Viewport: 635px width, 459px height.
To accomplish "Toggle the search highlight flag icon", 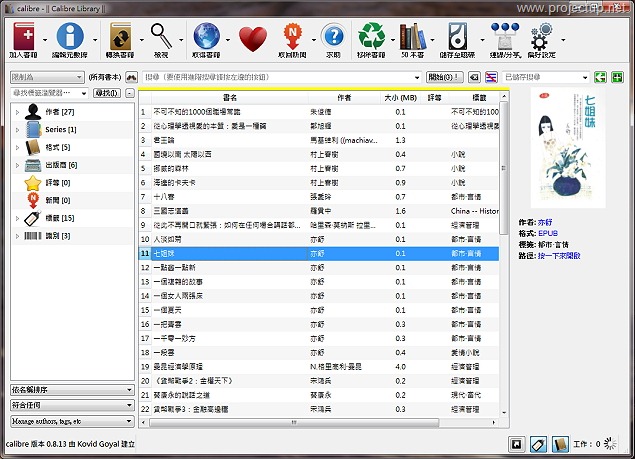I will tap(492, 77).
